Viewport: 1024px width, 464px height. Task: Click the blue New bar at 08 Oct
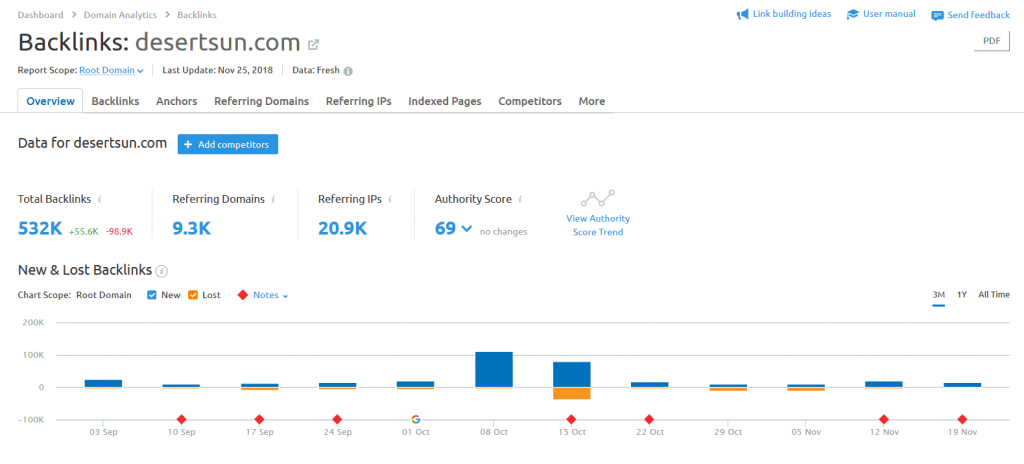pos(494,369)
